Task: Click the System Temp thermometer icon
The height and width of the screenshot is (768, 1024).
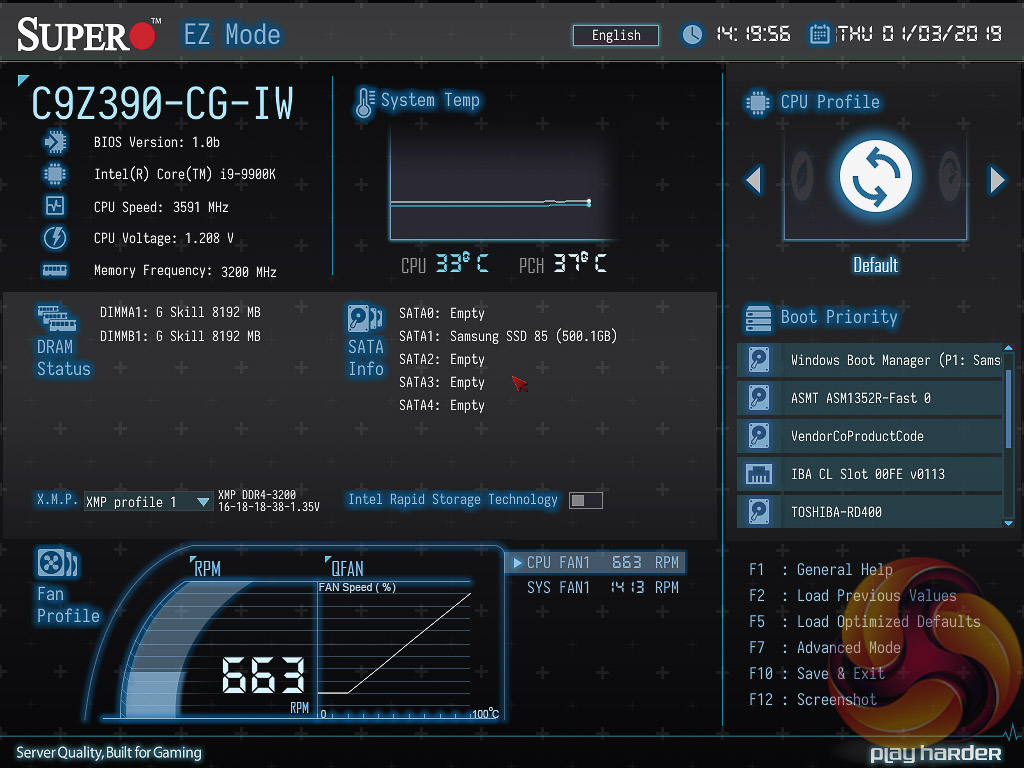Action: click(x=365, y=102)
